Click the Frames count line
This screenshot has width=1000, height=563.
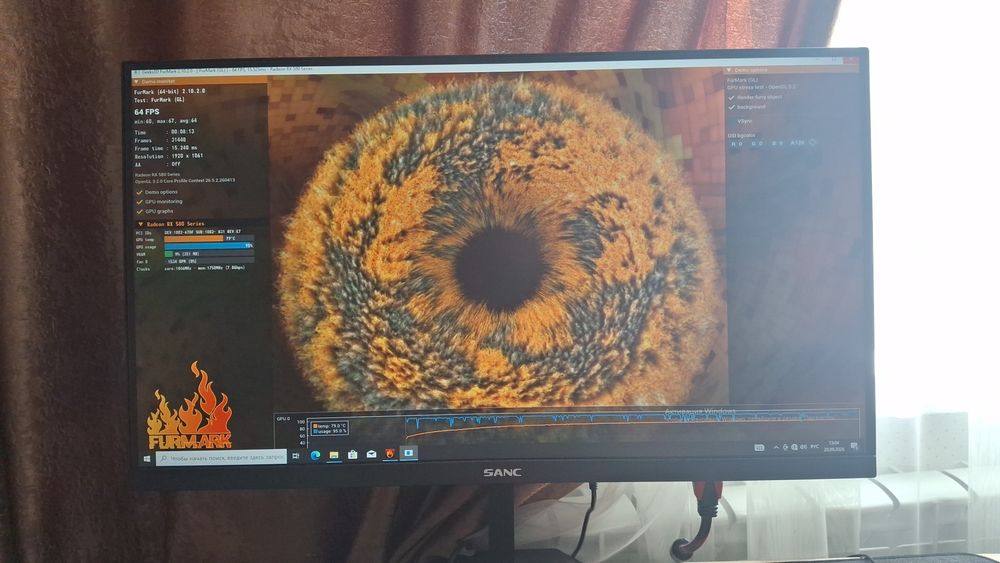coord(160,140)
